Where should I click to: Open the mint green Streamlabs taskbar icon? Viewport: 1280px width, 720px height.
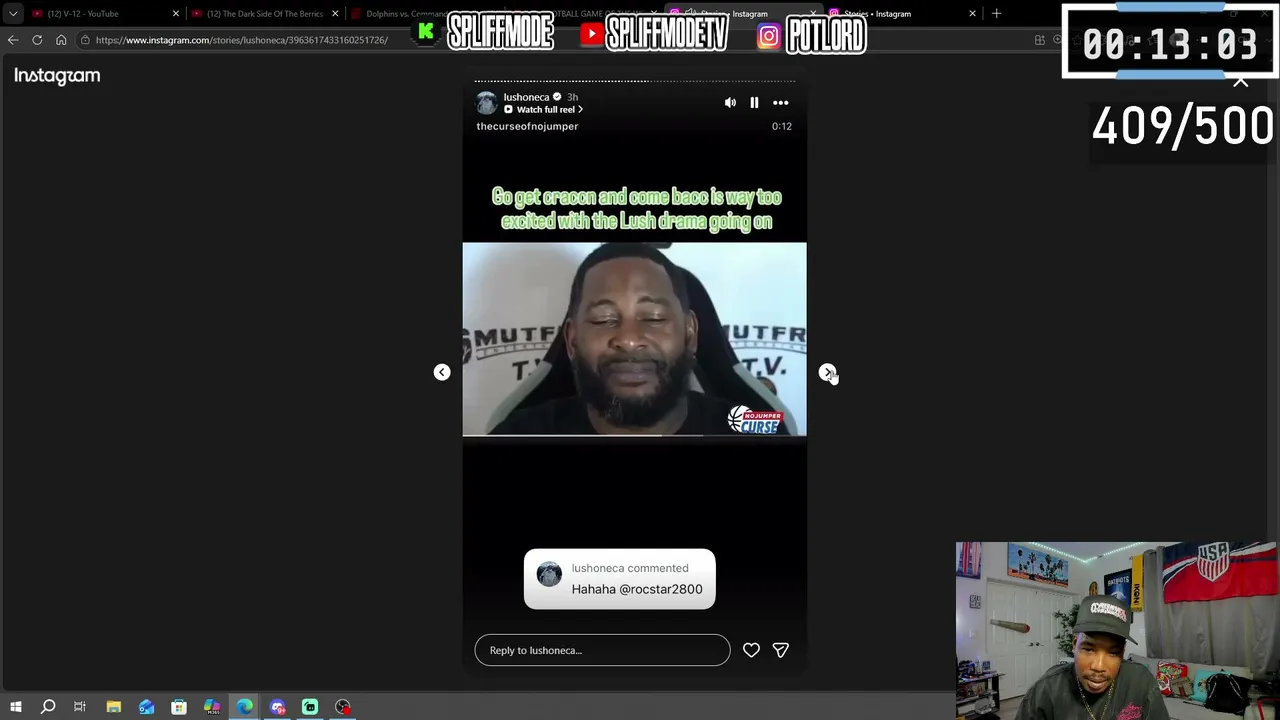310,707
